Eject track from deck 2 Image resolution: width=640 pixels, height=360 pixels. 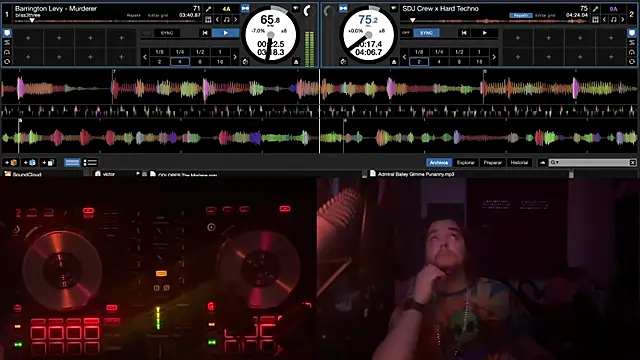click(x=394, y=62)
